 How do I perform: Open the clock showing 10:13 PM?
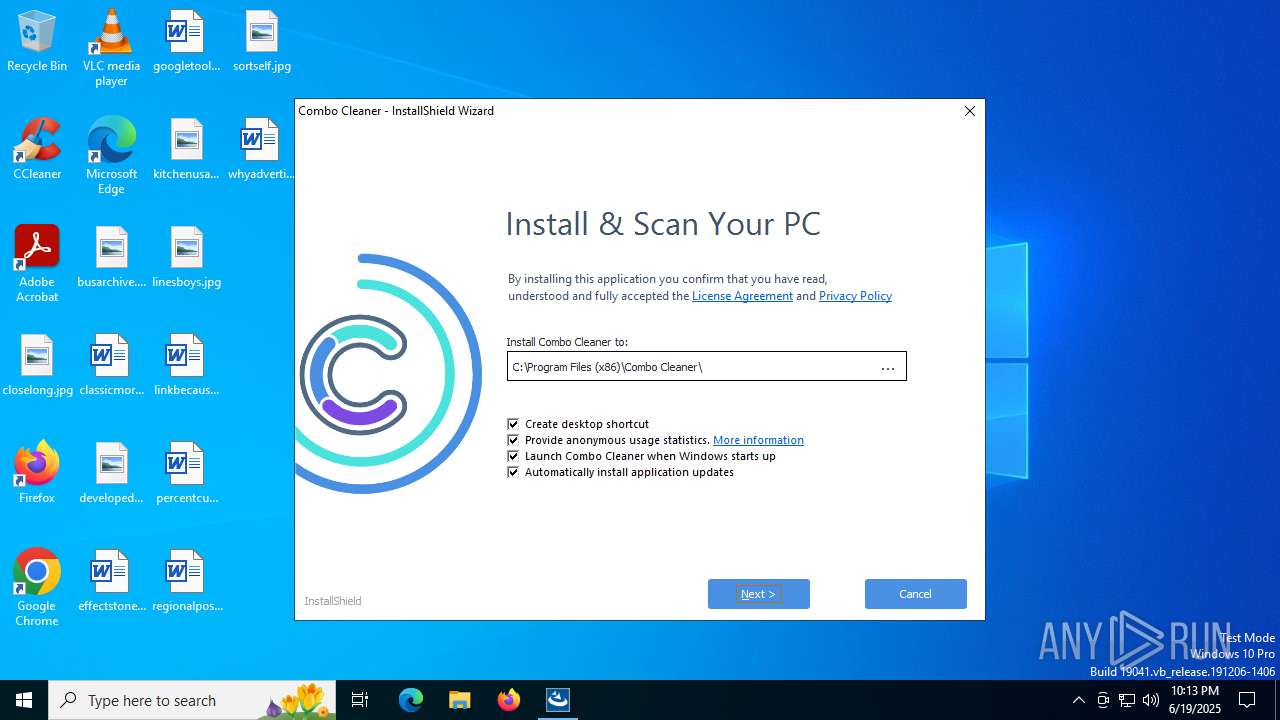(x=1195, y=700)
